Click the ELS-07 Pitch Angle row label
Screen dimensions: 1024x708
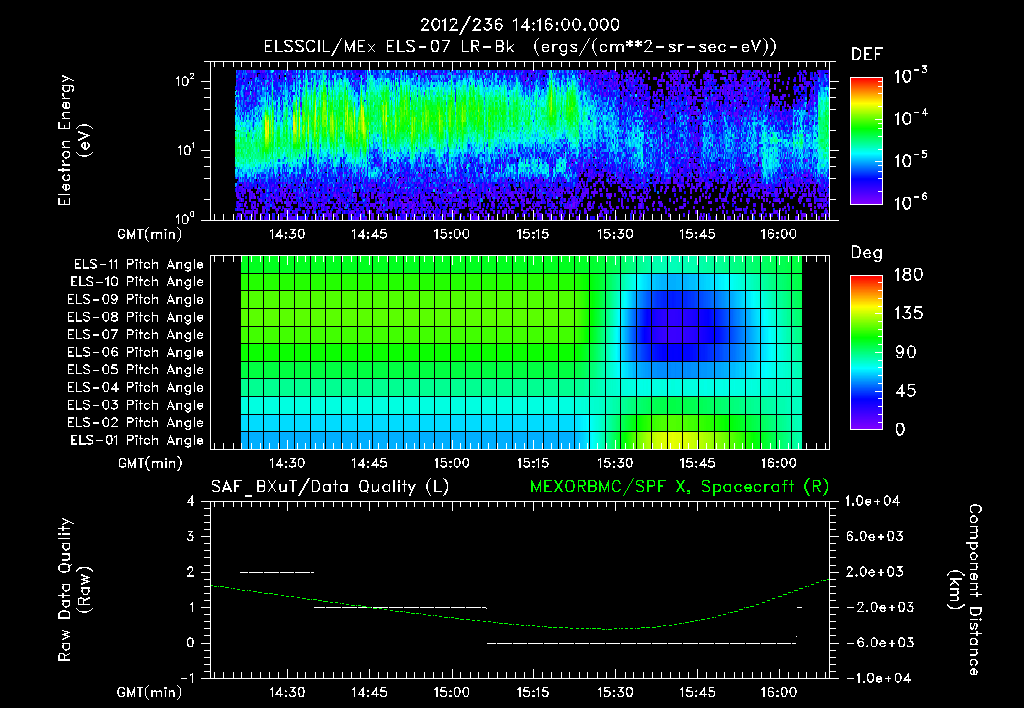(135, 334)
